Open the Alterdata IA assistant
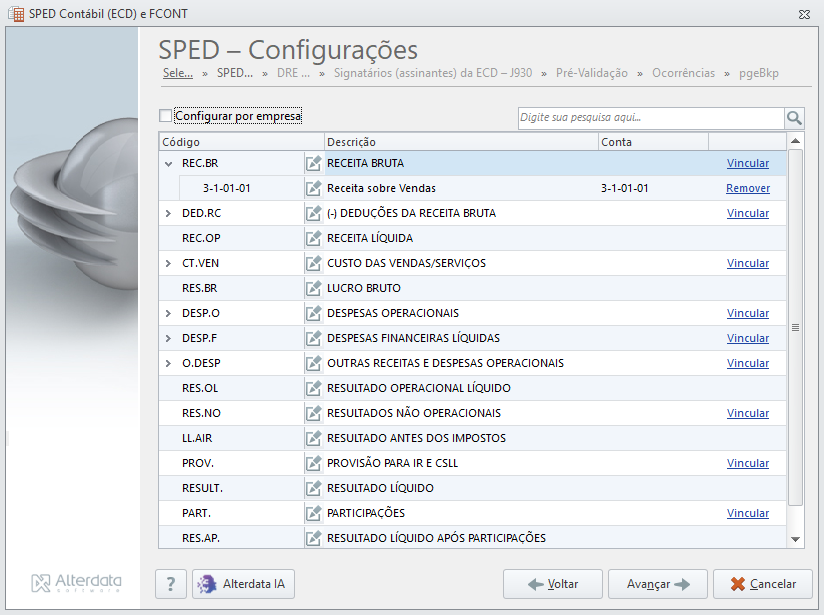824x616 pixels. click(243, 584)
